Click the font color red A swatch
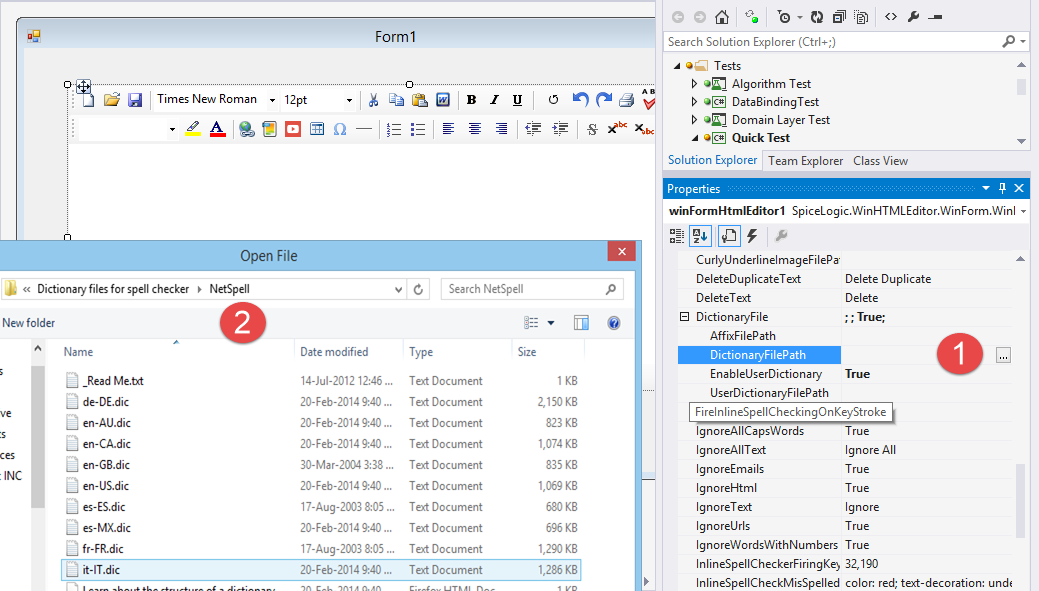 coord(217,129)
